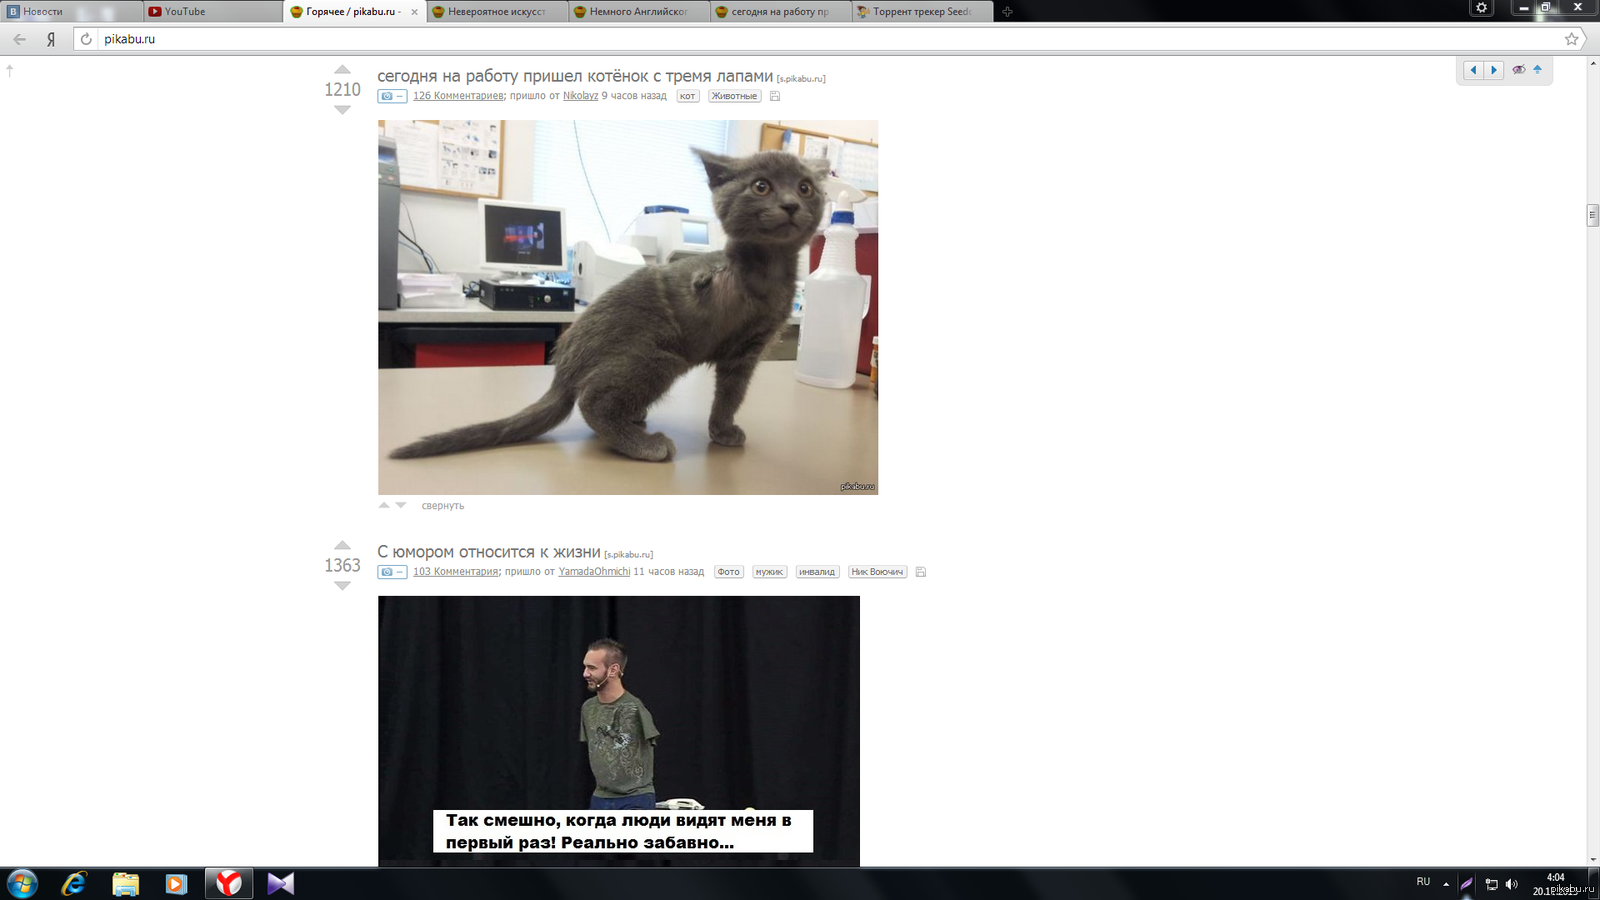Open browser settings gear icon
This screenshot has height=900, width=1600.
coord(1482,8)
